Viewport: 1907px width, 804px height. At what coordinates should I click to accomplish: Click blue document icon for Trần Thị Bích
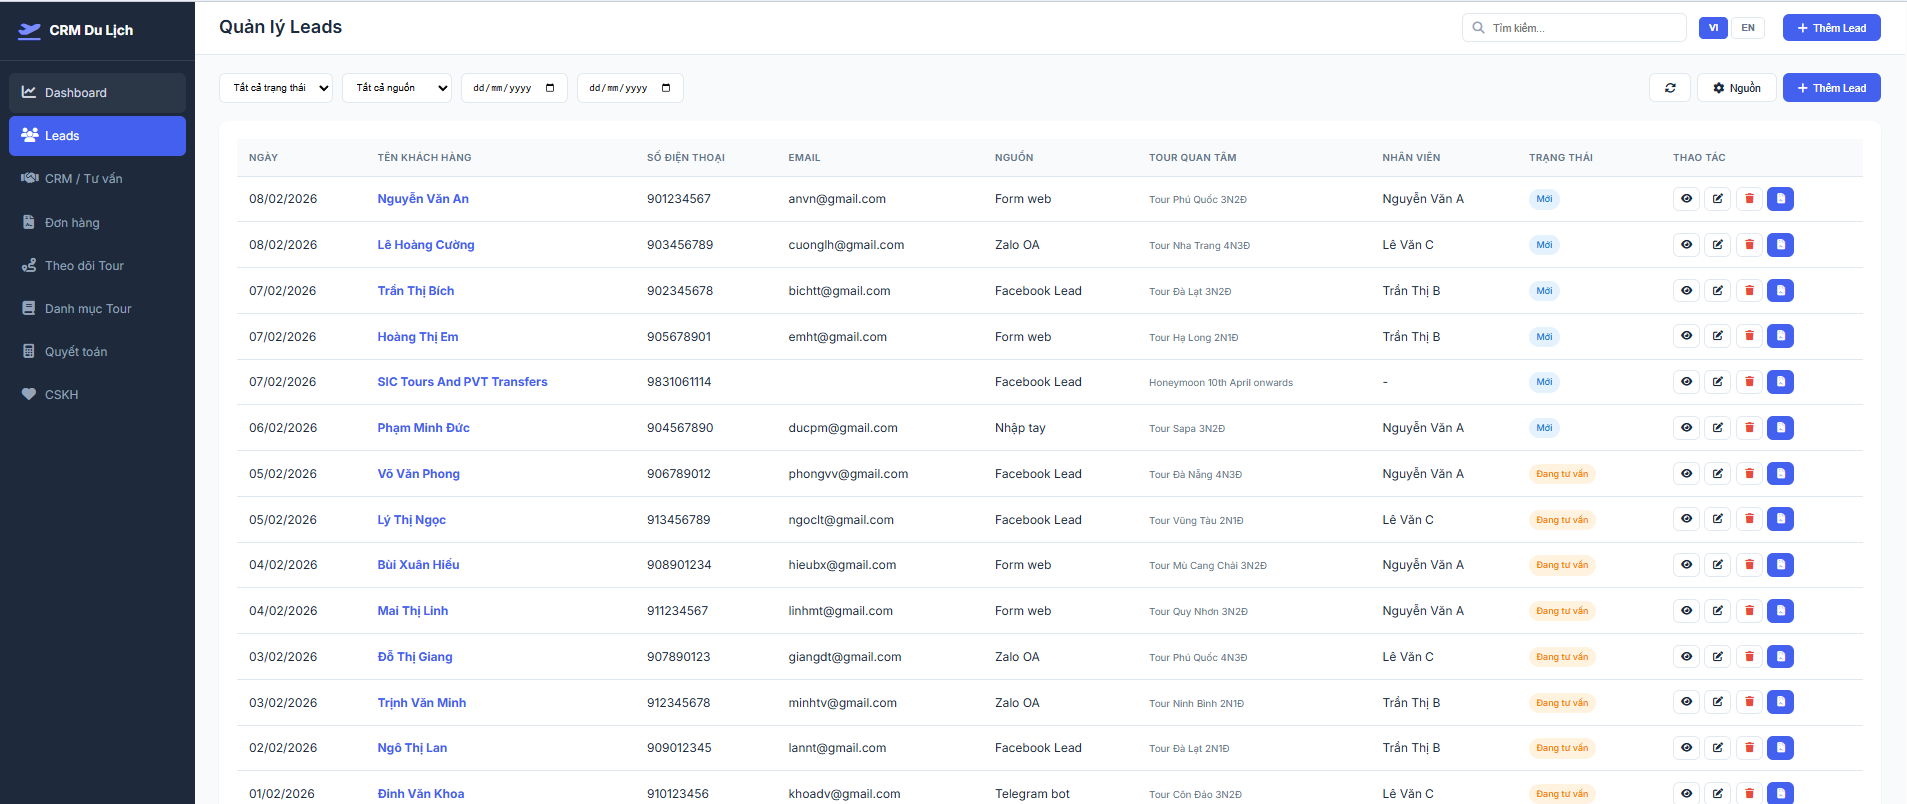(x=1780, y=291)
